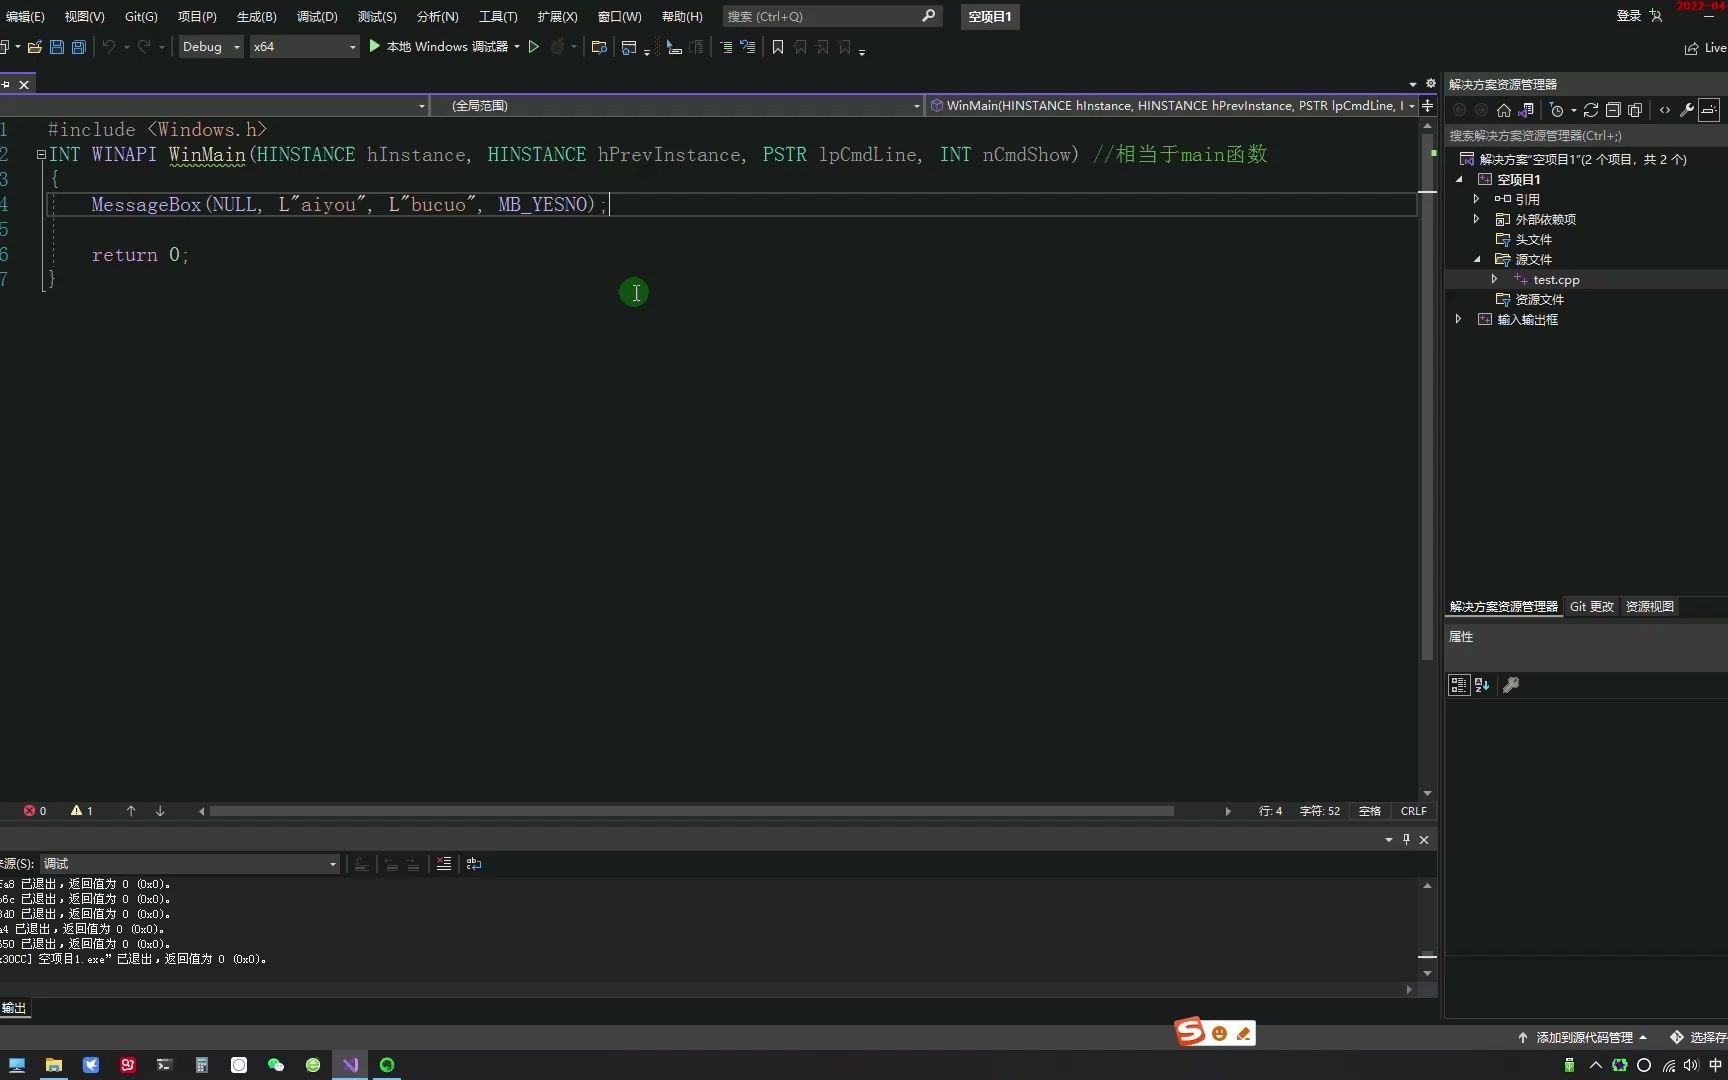Refresh the Solution Explorer with sync icon
Image resolution: width=1728 pixels, height=1080 pixels.
1591,110
